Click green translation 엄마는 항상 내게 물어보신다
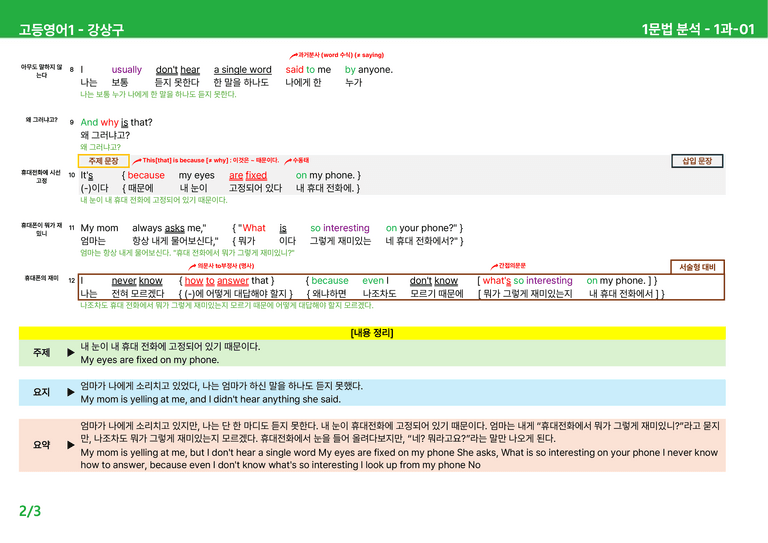This screenshot has height=543, width=768. [x=187, y=253]
